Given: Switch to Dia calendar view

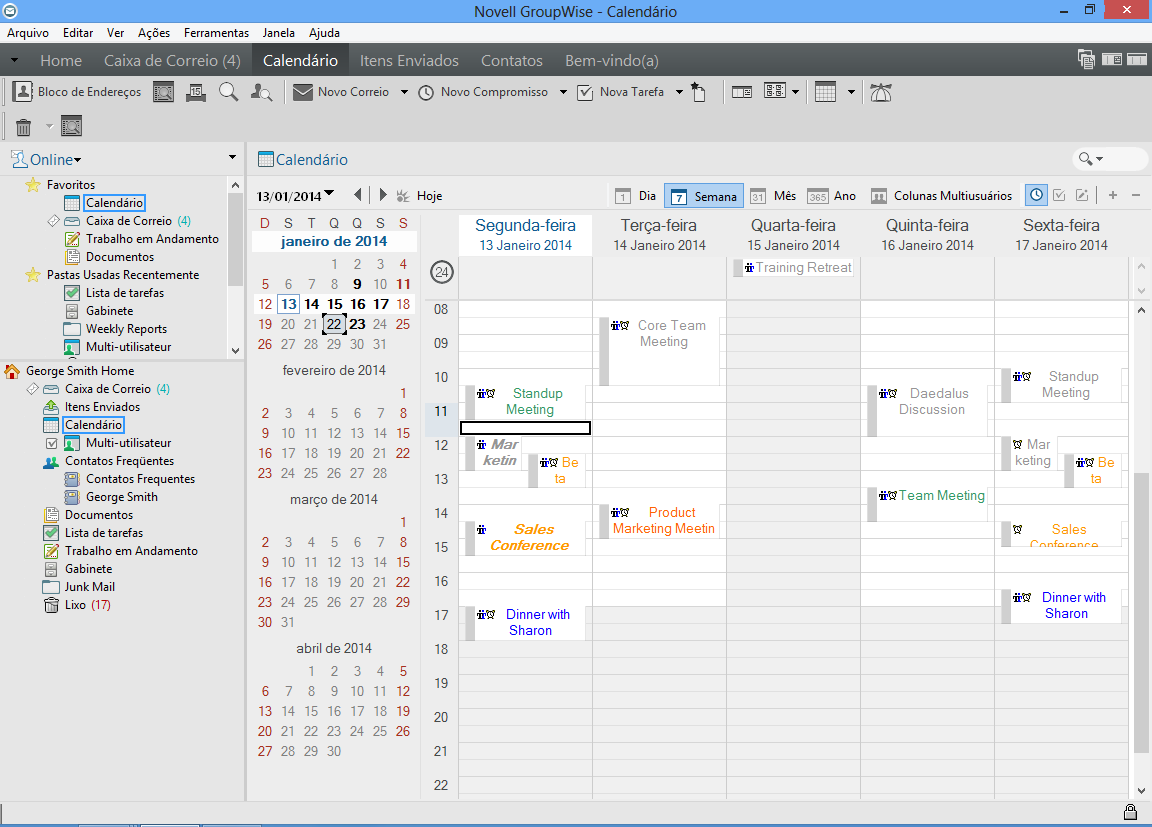Looking at the screenshot, I should point(638,195).
